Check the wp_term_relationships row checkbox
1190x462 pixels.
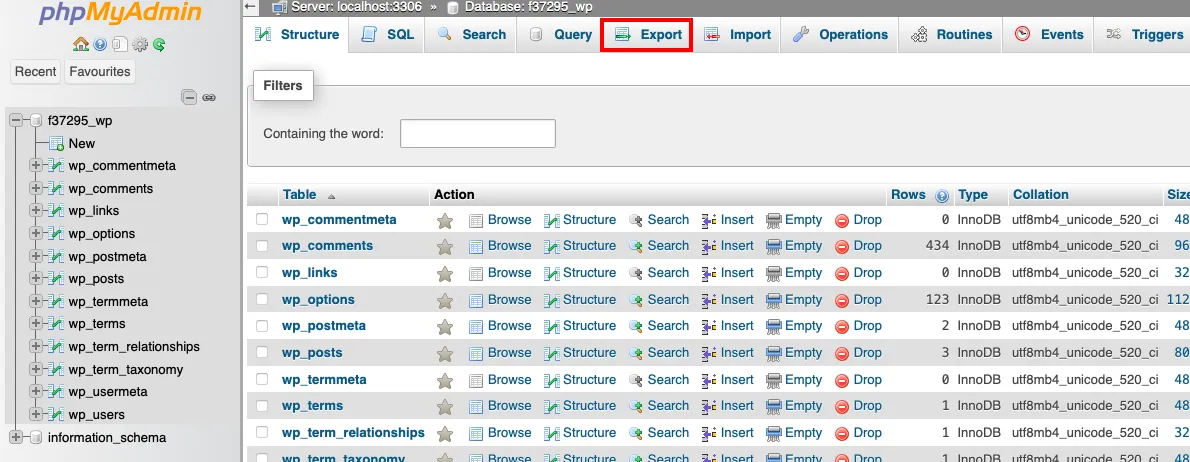(262, 432)
